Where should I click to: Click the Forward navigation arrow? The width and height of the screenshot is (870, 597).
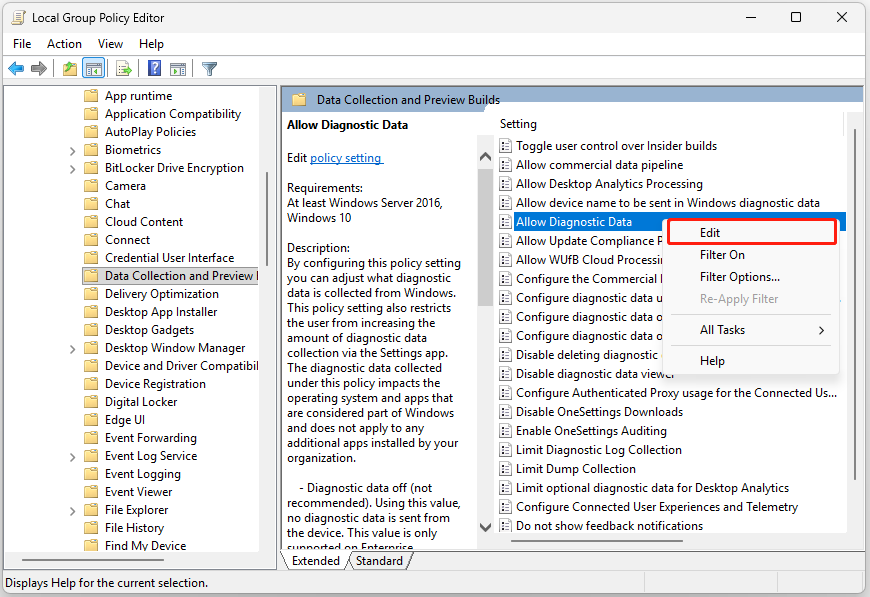[x=39, y=68]
